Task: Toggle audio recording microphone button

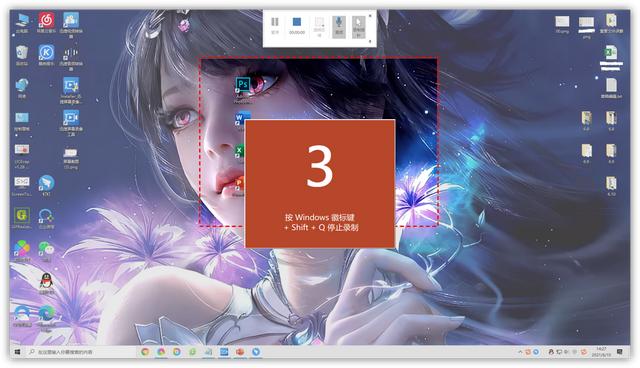Action: pos(339,27)
